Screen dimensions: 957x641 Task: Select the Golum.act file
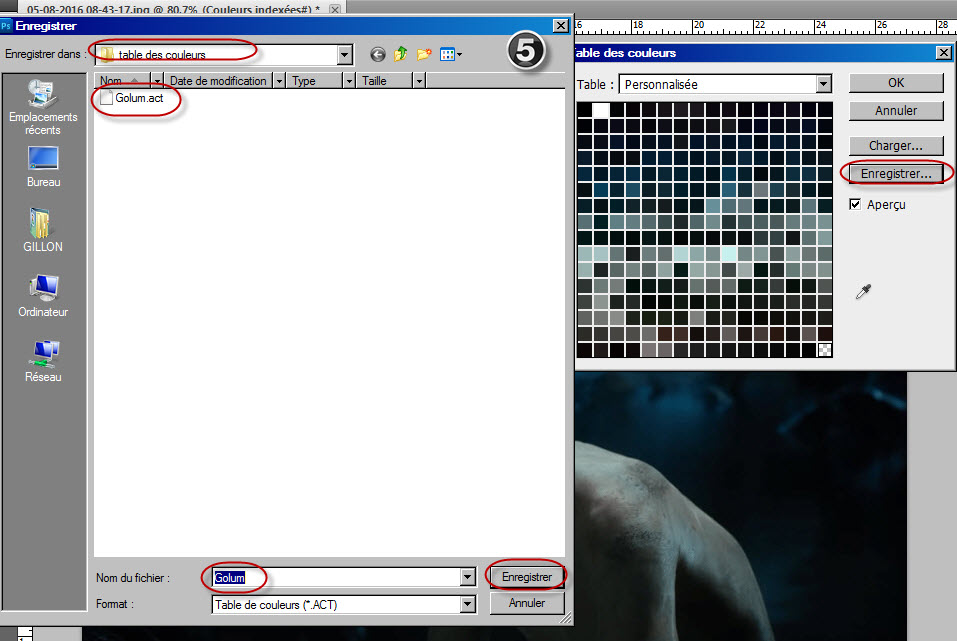(138, 98)
